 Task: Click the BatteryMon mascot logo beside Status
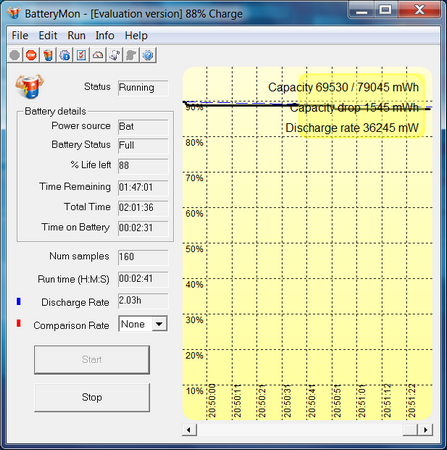point(29,86)
